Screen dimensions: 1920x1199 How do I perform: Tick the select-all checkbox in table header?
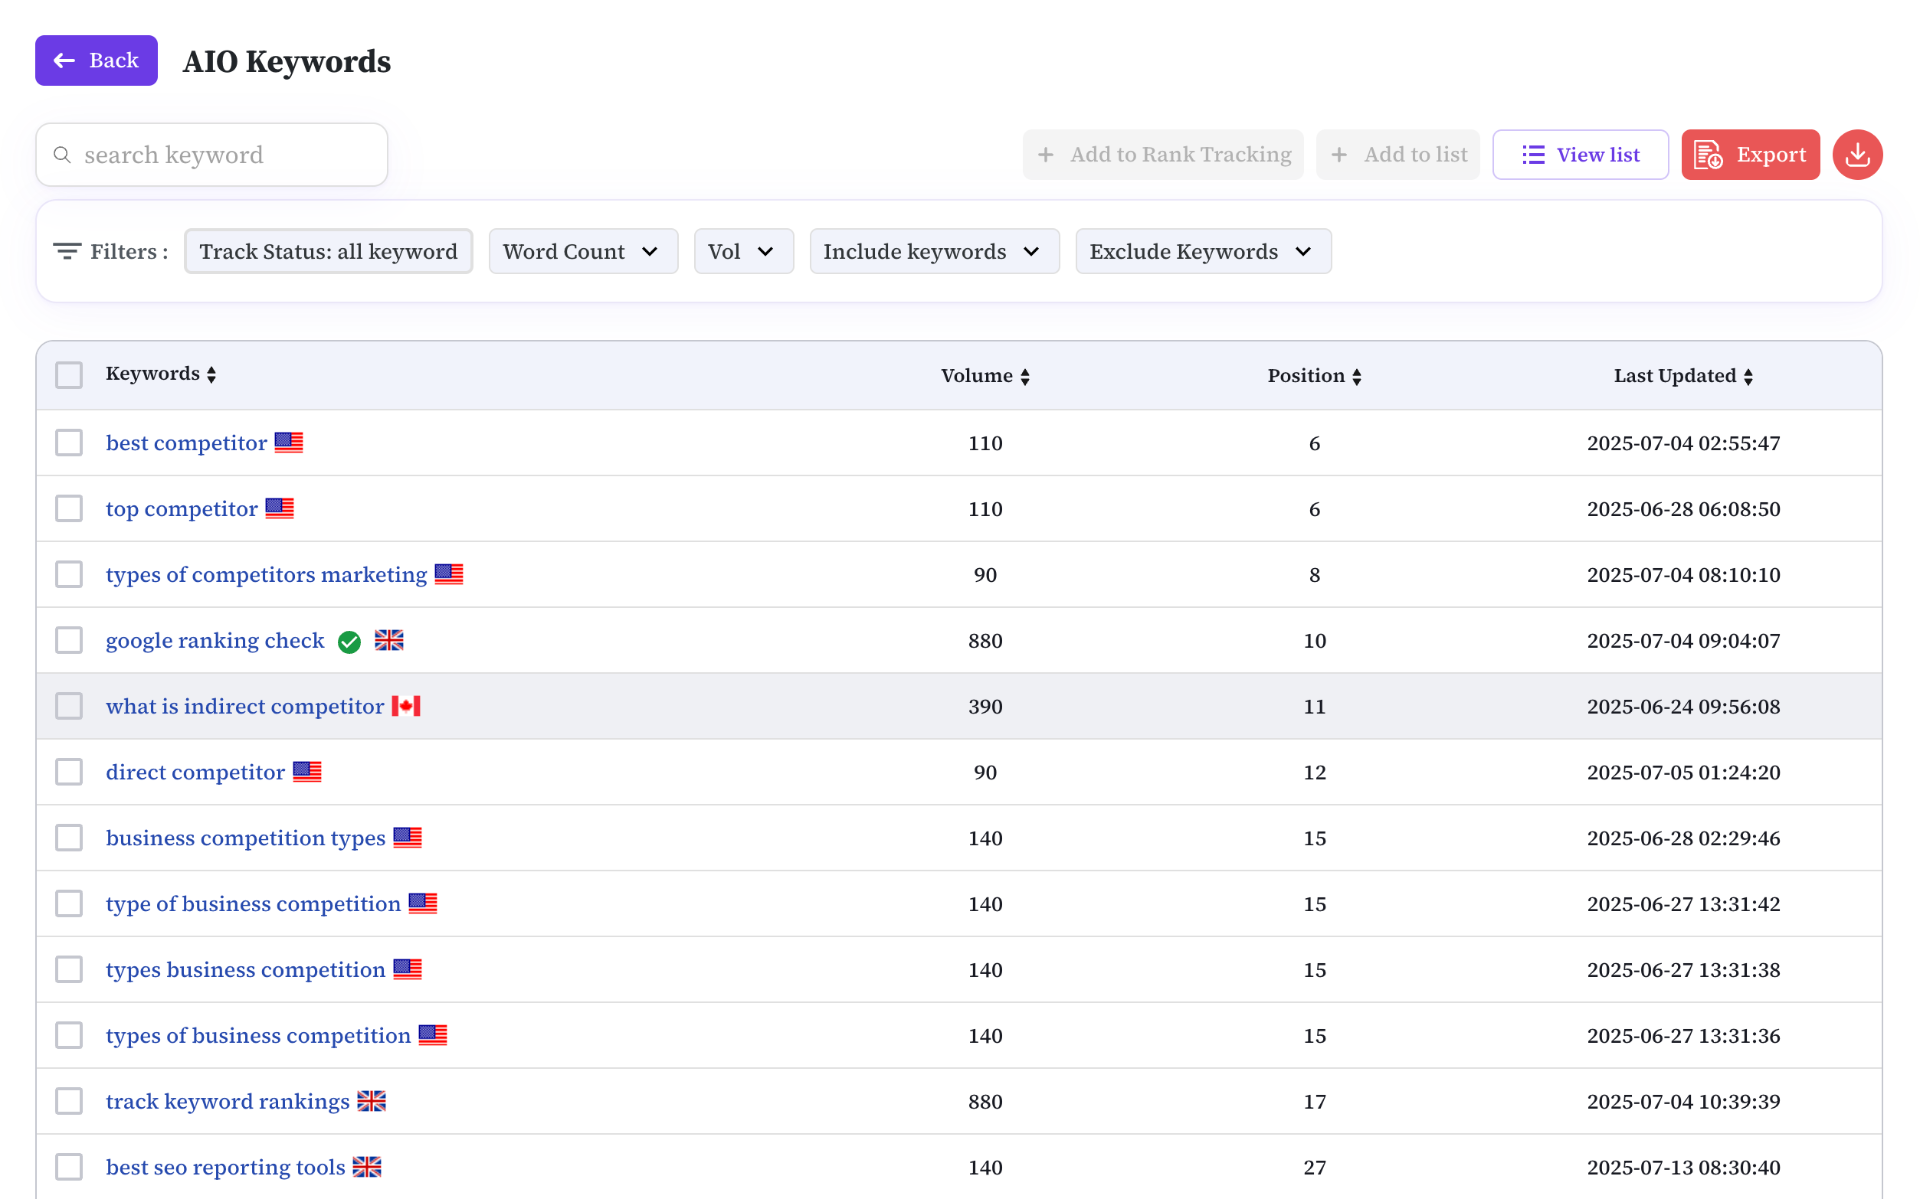(69, 375)
